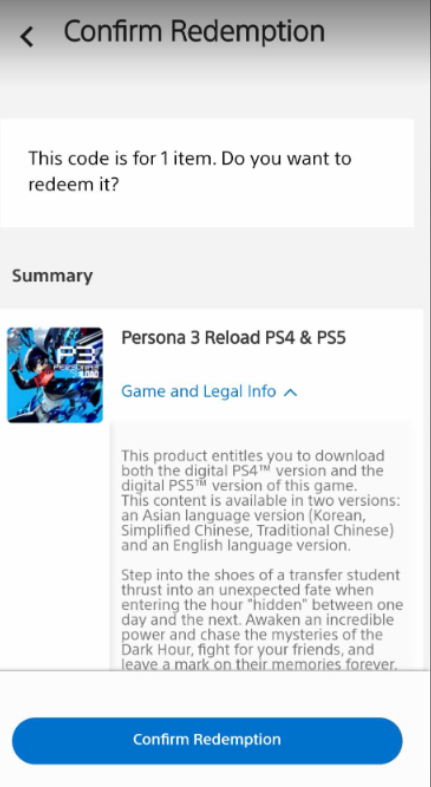431x787 pixels.
Task: Go back using the left arrow icon
Action: click(x=27, y=37)
